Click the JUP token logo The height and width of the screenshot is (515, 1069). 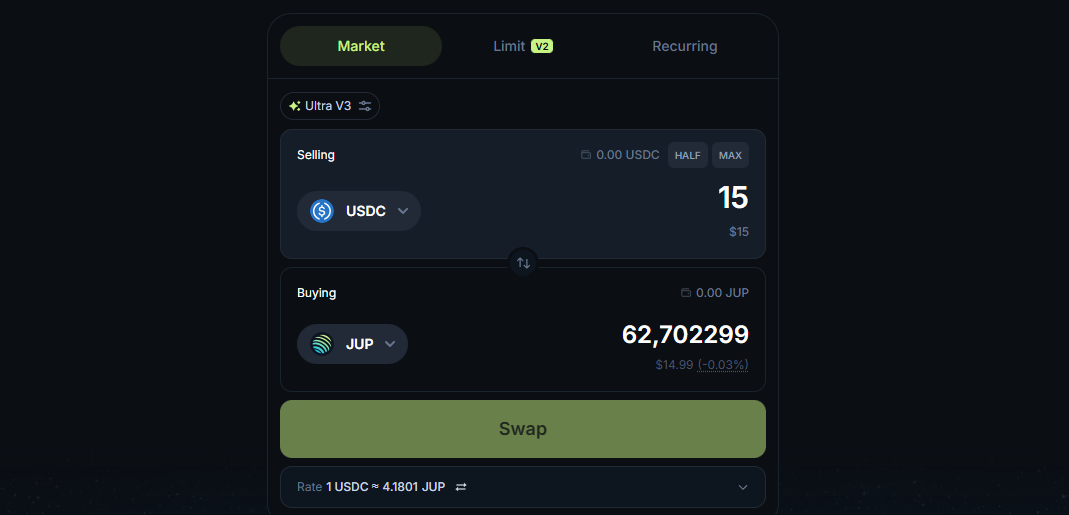click(322, 344)
